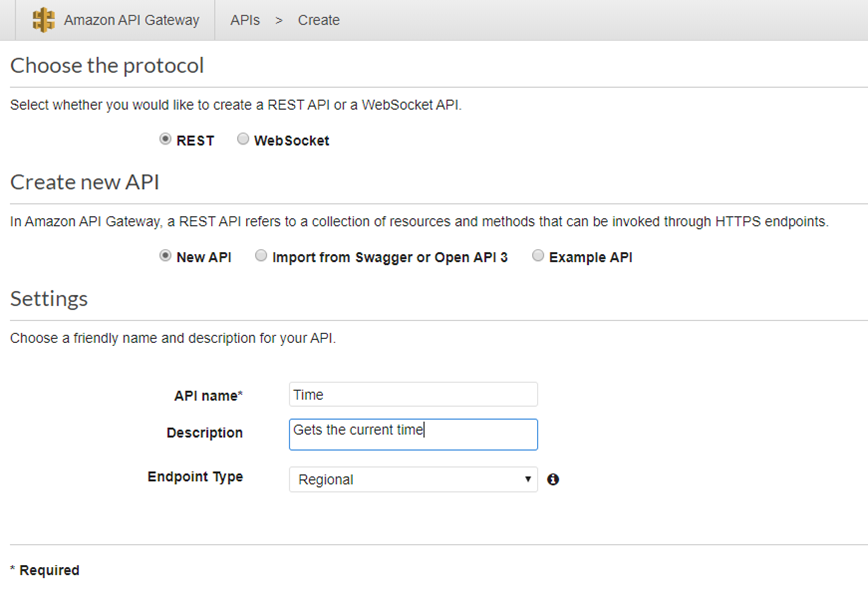Click the Amazon API Gateway logo icon
This screenshot has width=868, height=608.
[x=43, y=20]
